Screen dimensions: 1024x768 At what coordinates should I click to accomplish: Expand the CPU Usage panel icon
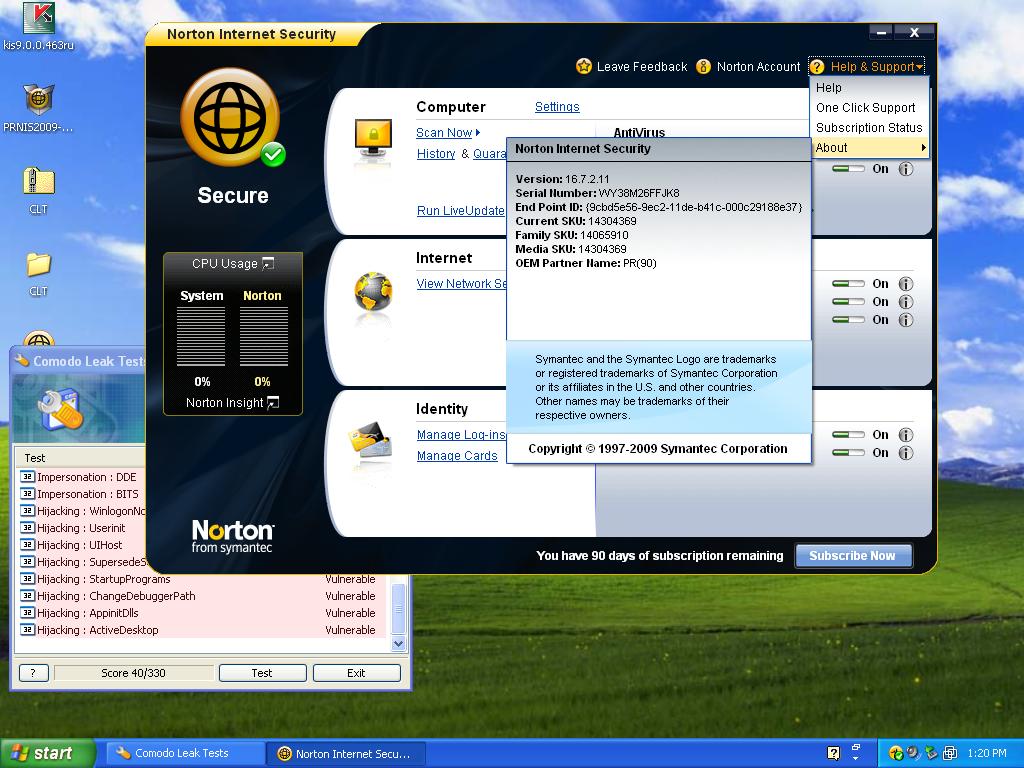pyautogui.click(x=268, y=264)
